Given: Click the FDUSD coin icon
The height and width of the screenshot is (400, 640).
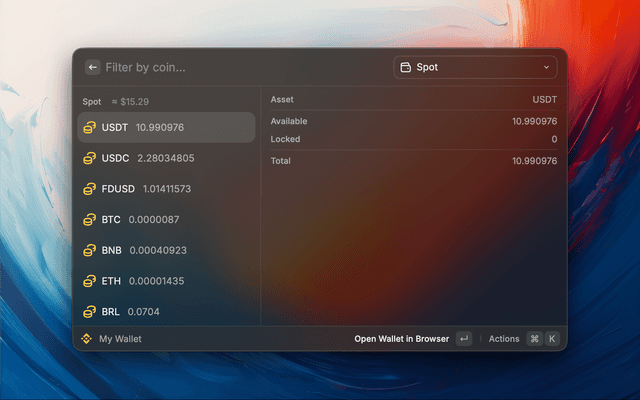Looking at the screenshot, I should click(90, 189).
